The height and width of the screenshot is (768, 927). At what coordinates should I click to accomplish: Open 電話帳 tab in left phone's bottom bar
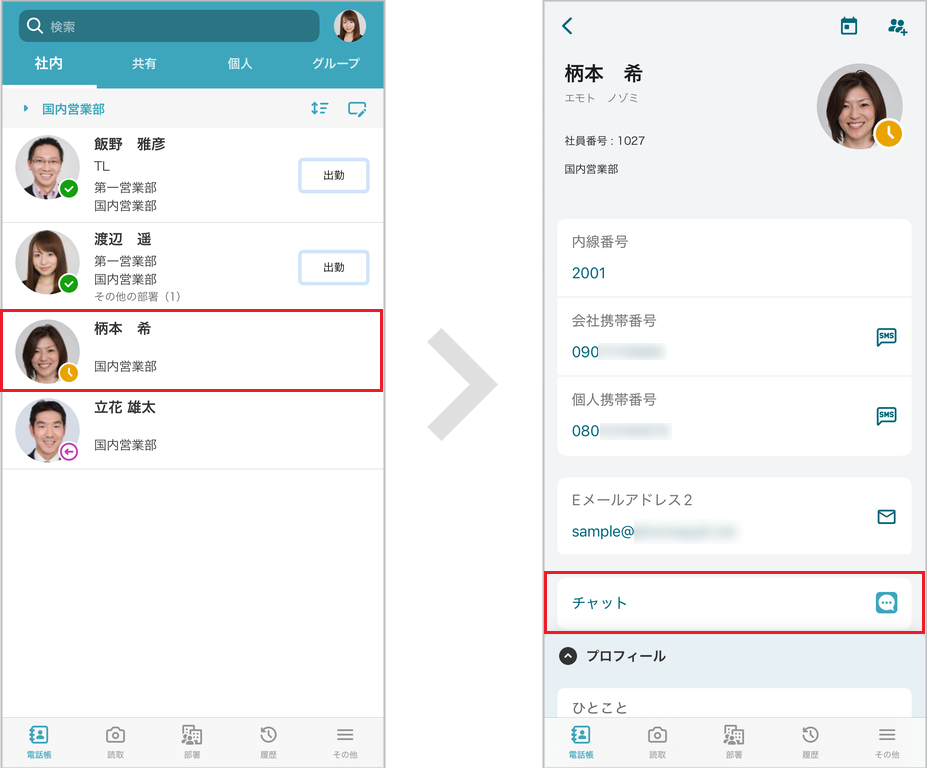point(39,743)
